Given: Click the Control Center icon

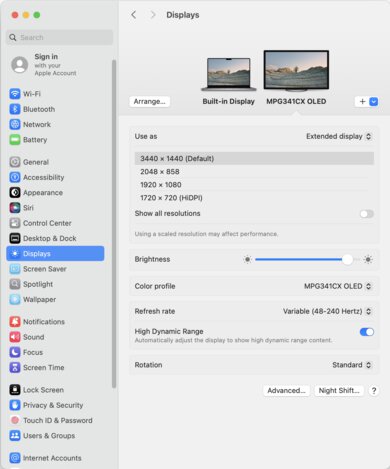Looking at the screenshot, I should pos(15,223).
